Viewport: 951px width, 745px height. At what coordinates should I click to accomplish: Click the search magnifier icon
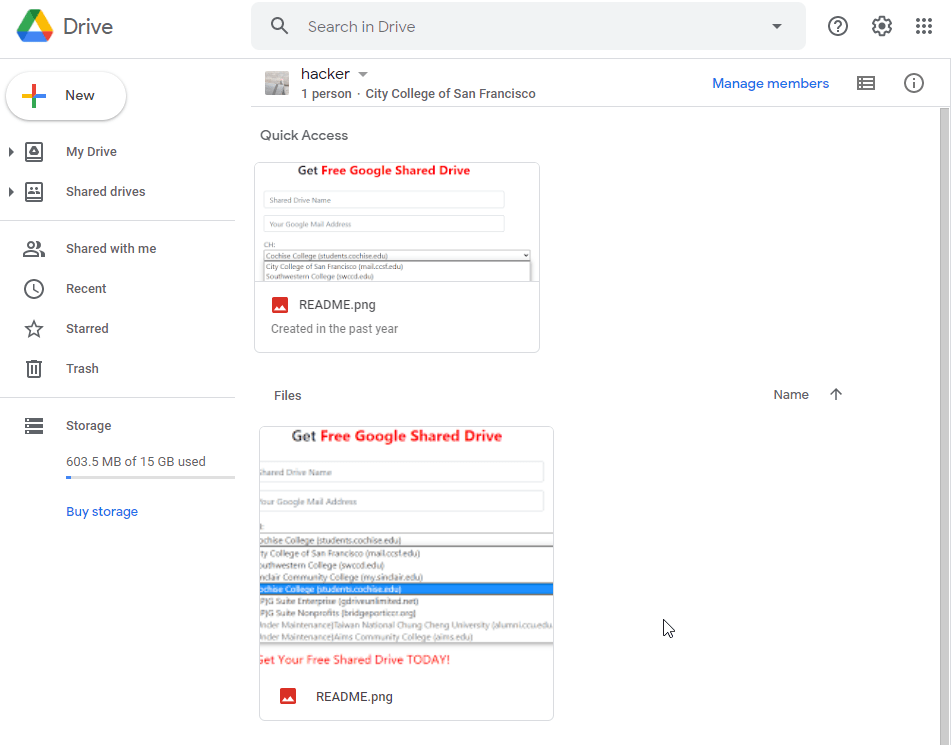click(279, 26)
